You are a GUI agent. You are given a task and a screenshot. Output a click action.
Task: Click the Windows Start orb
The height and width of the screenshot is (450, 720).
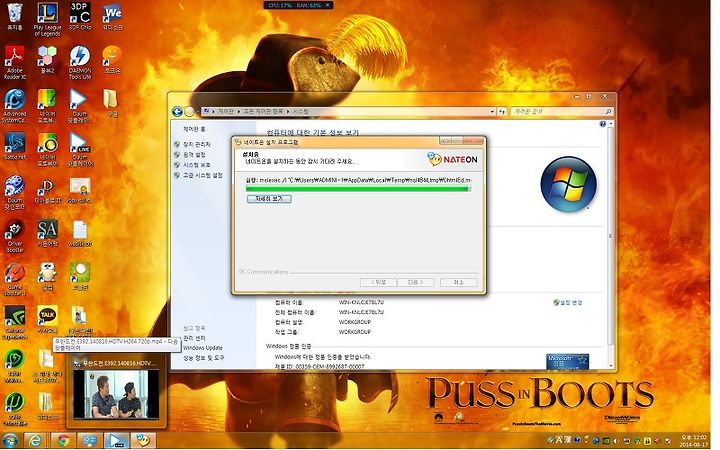click(10, 440)
